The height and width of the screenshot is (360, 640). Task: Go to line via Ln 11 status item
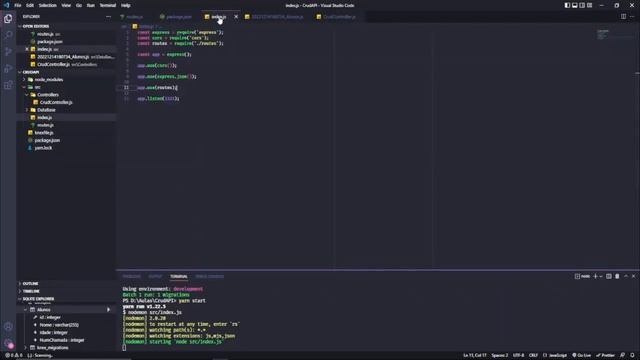tap(475, 356)
